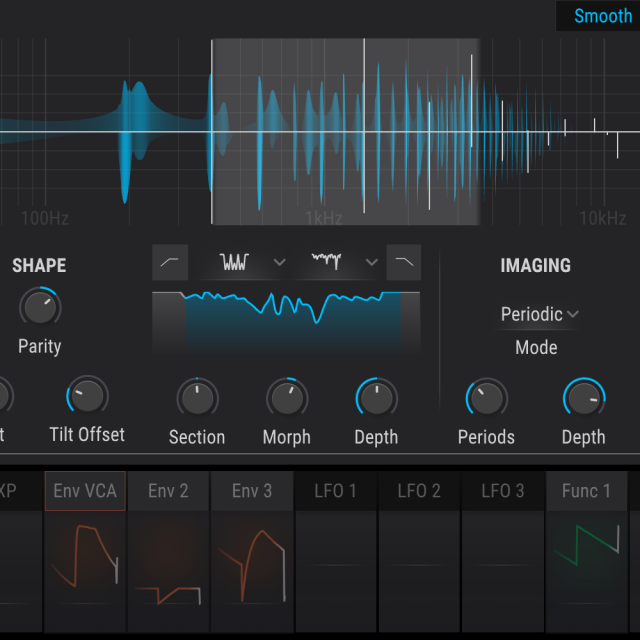
Task: Click the low-cut slope icon left of shape presets
Action: 170,262
